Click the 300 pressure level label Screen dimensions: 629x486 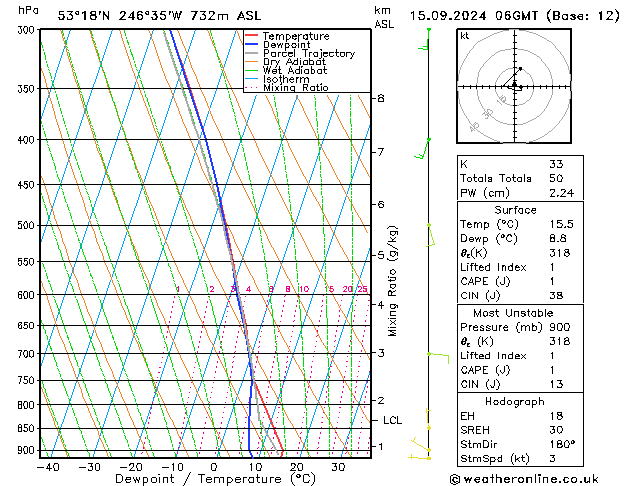click(28, 30)
